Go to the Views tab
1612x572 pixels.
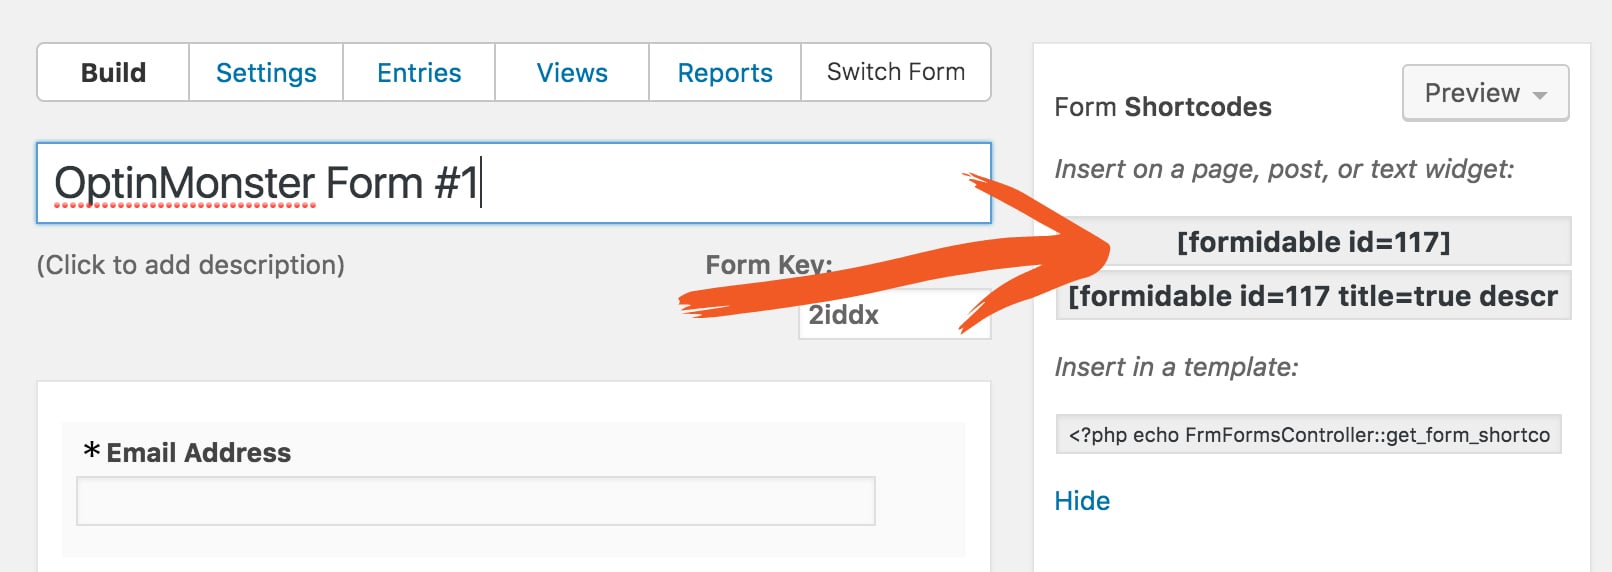tap(572, 72)
